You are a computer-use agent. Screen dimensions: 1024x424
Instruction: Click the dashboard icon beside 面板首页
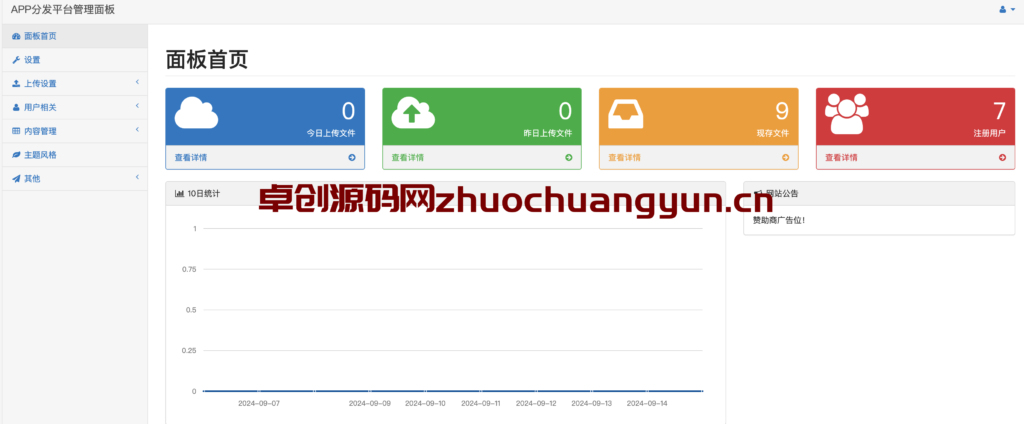16,37
